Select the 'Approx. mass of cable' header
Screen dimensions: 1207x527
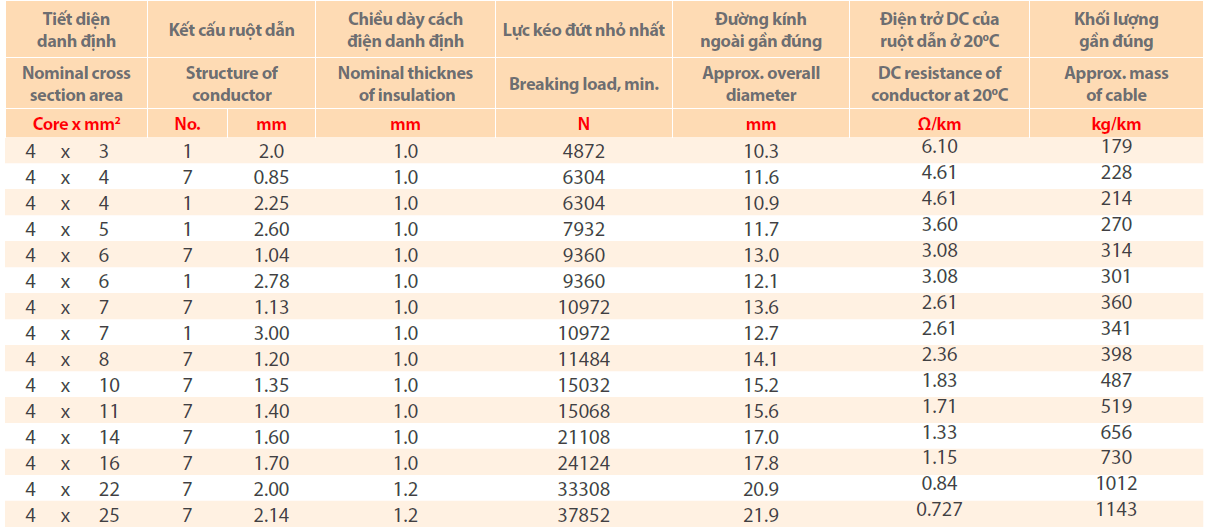click(x=1116, y=84)
